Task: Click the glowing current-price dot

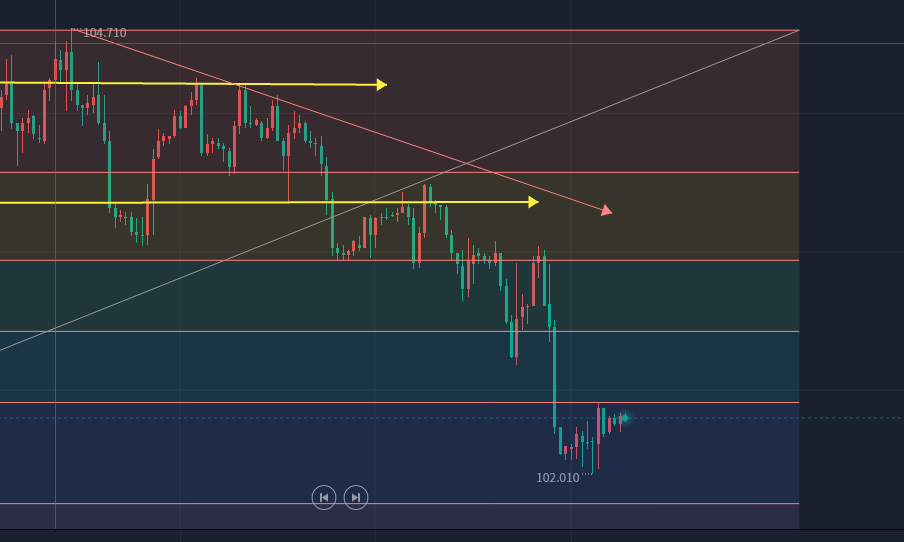Action: point(624,417)
